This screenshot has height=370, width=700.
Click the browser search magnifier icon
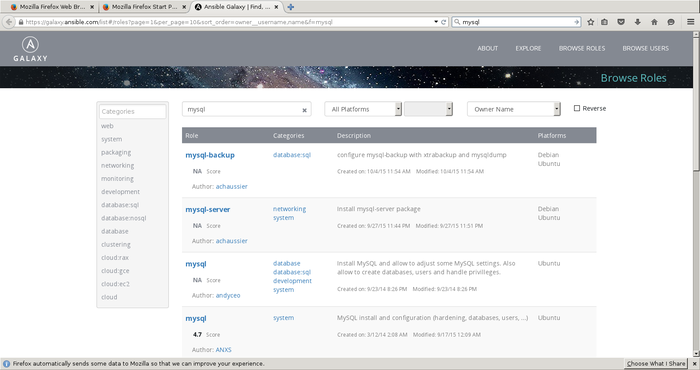pos(457,22)
